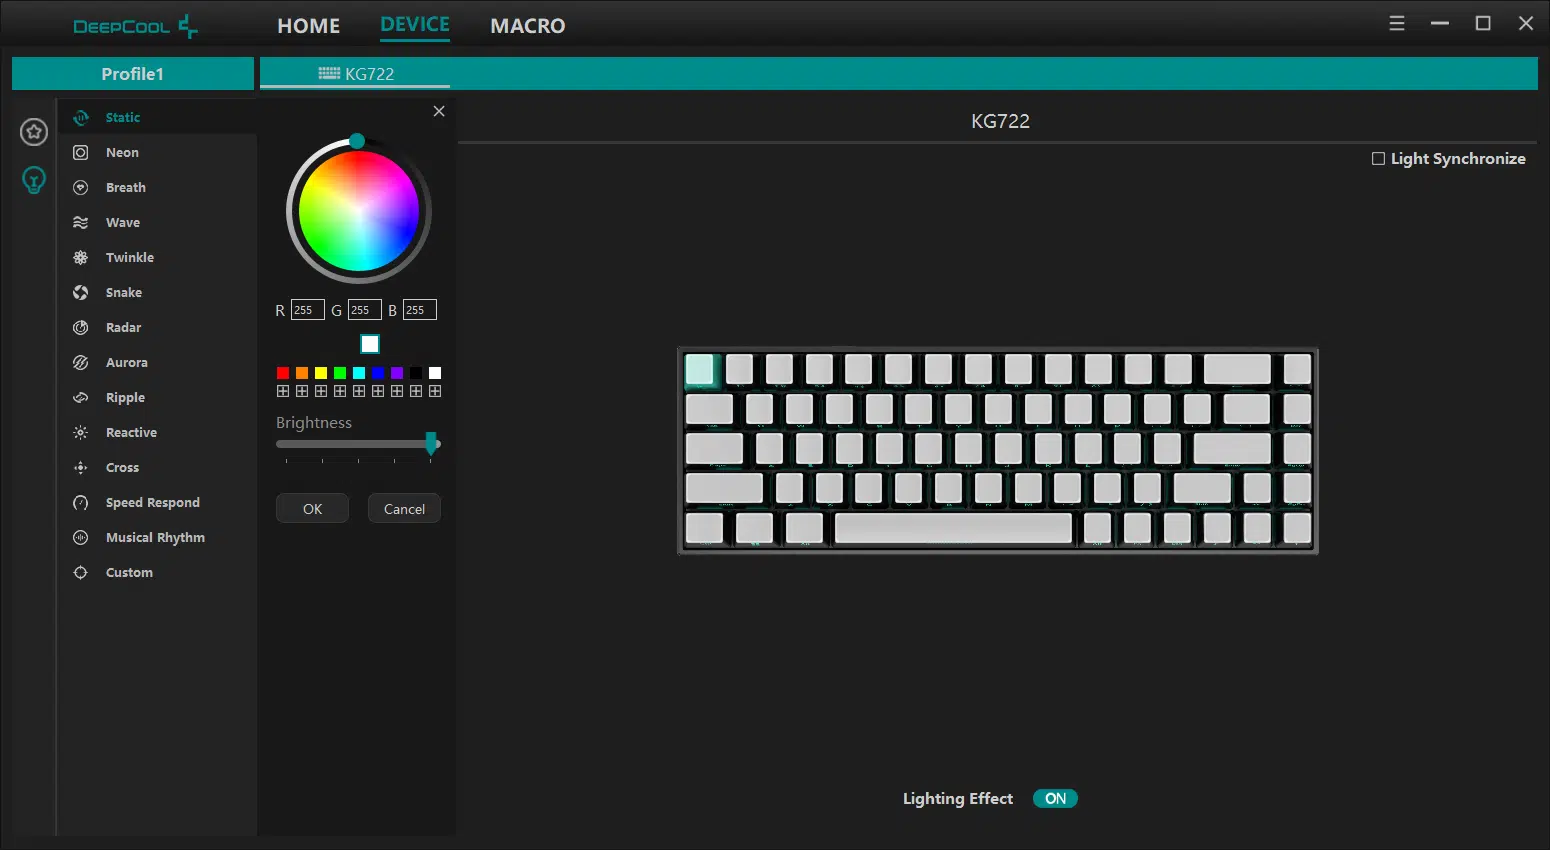Select the Snake effect icon
This screenshot has height=850, width=1550.
tap(81, 292)
